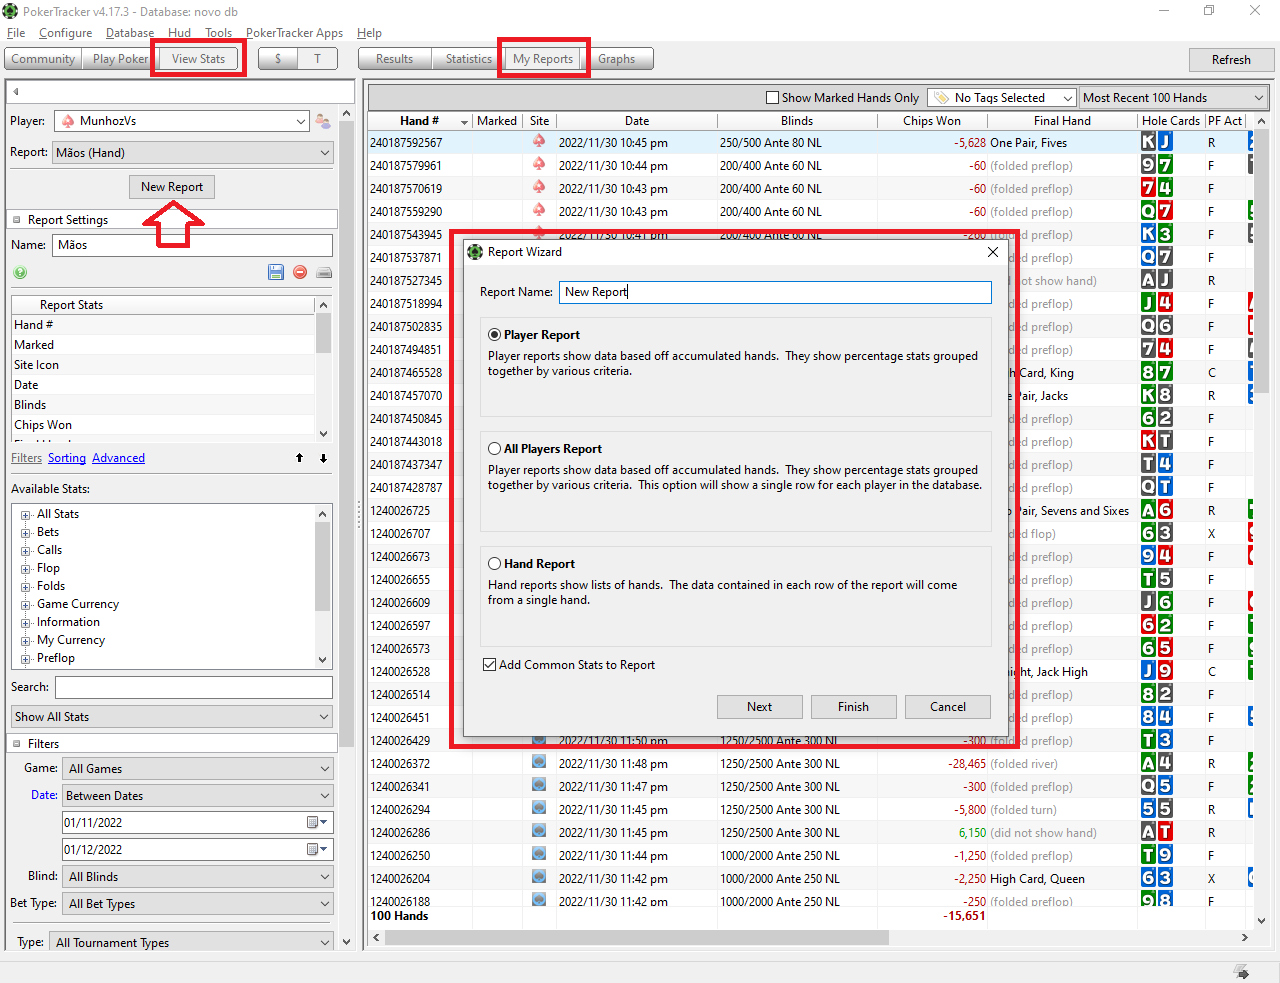
Task: Delete the report with the red minus icon
Action: [x=300, y=272]
